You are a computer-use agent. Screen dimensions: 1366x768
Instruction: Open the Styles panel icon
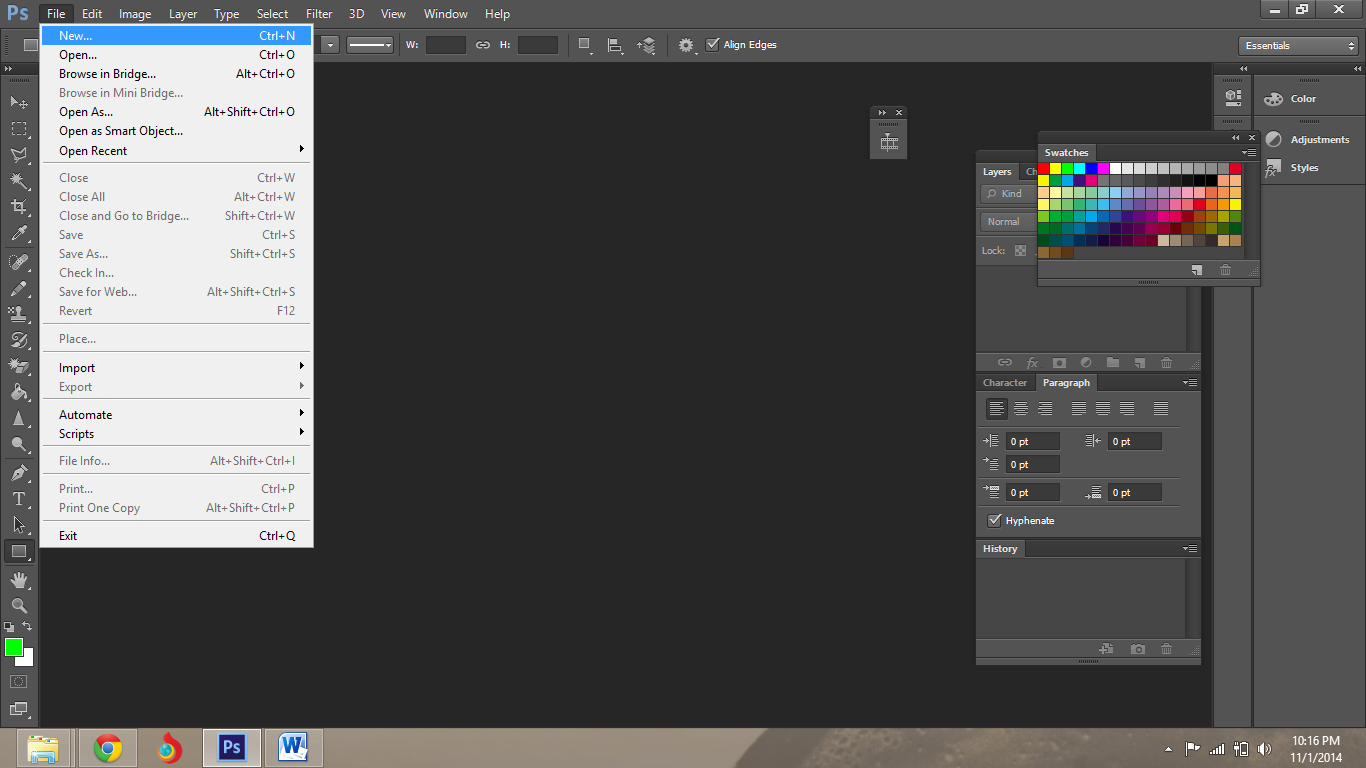(1272, 168)
